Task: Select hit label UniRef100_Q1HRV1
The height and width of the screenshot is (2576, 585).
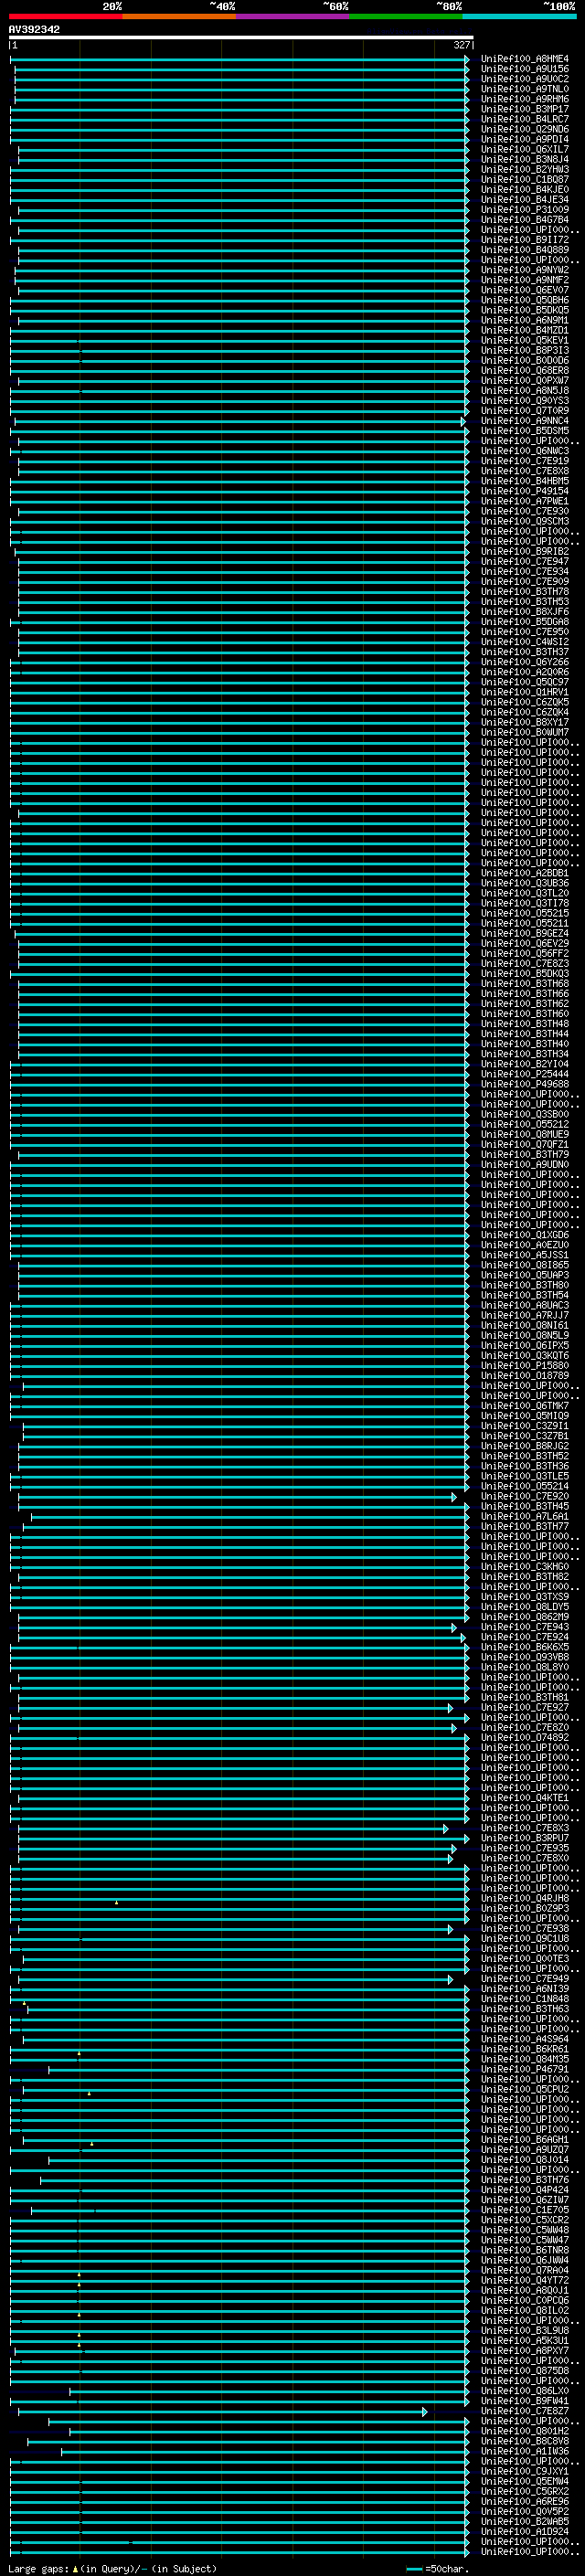Action: click(525, 692)
